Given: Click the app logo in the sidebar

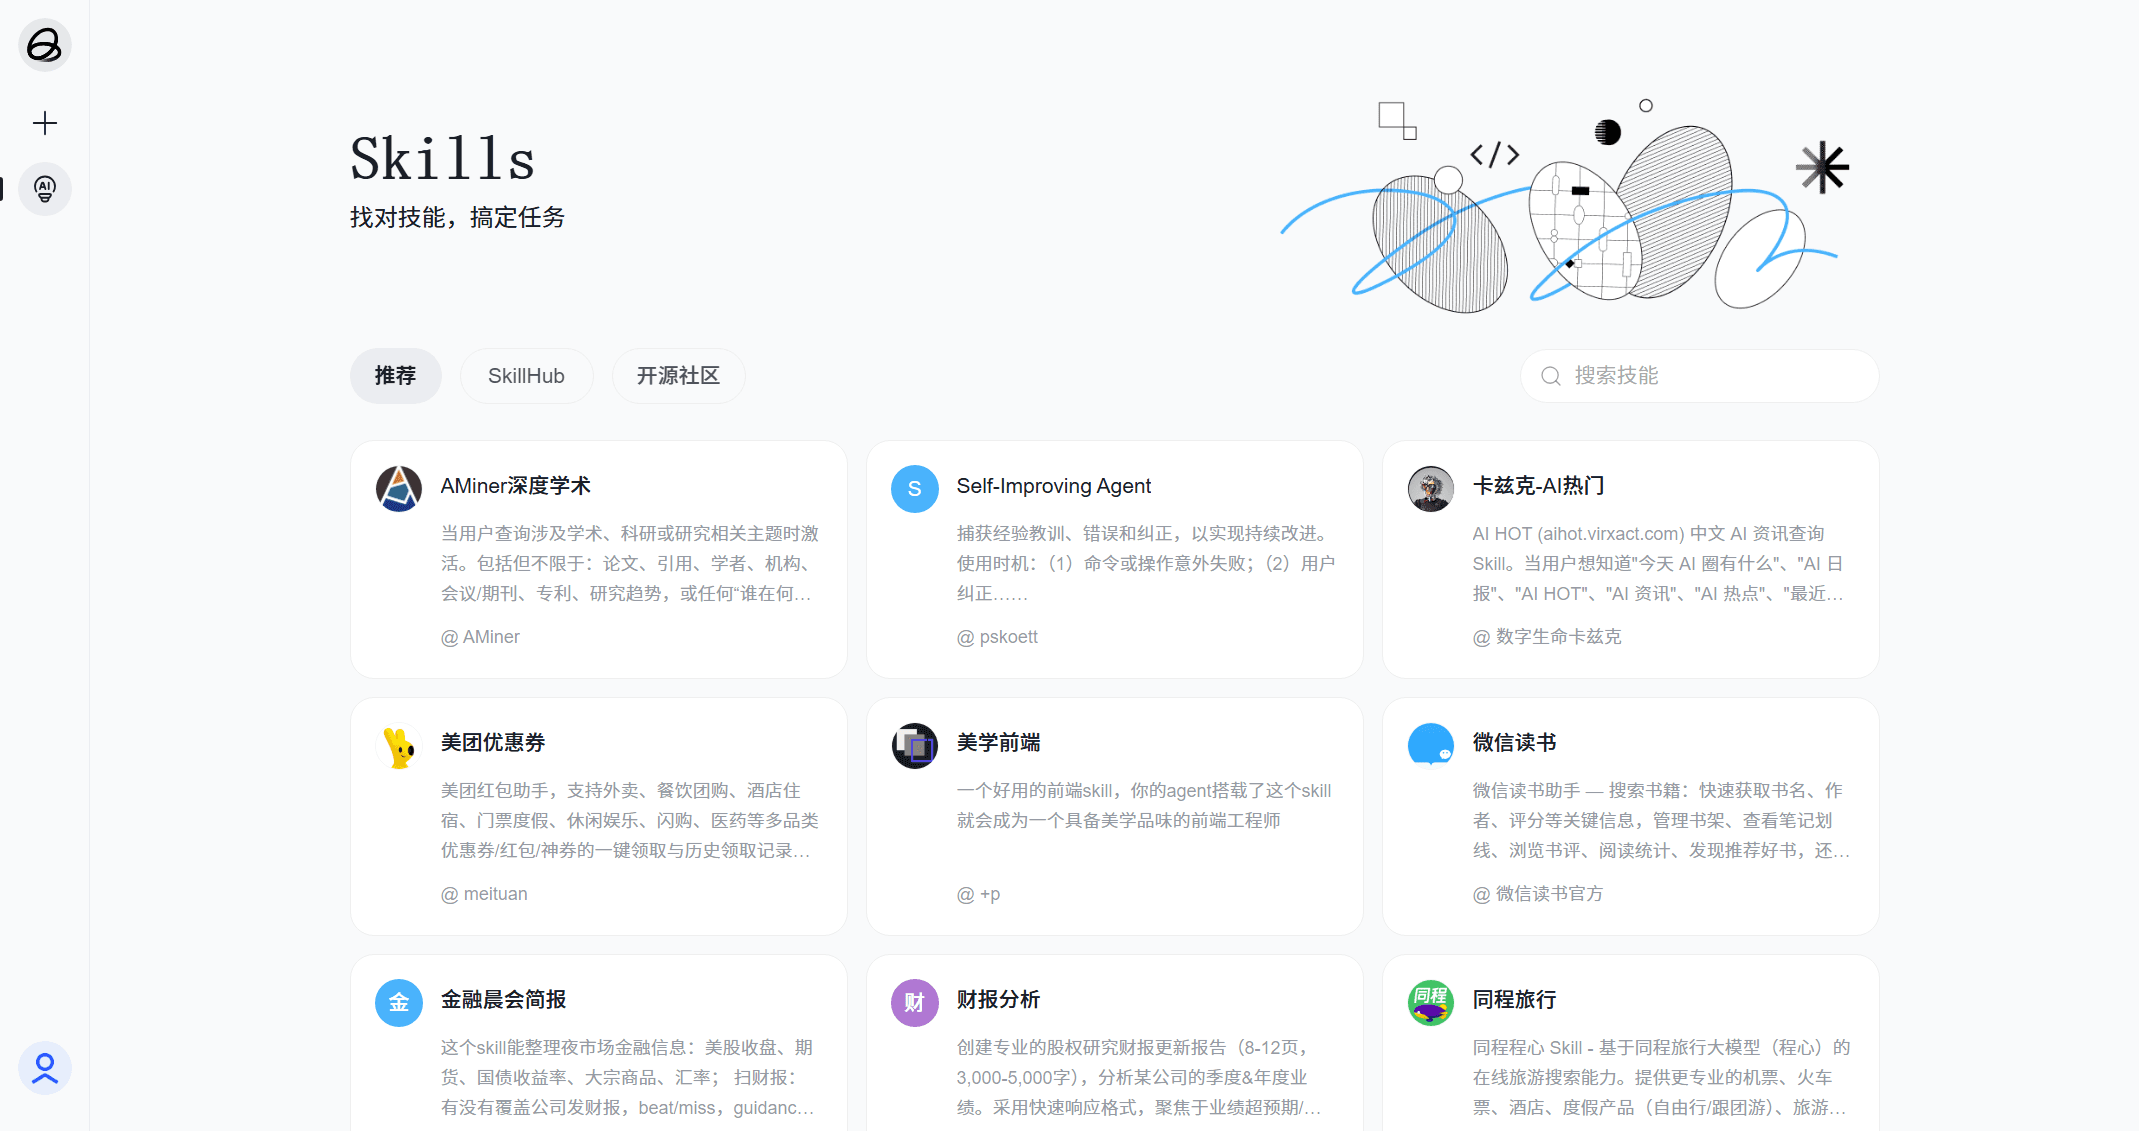Looking at the screenshot, I should (x=45, y=45).
